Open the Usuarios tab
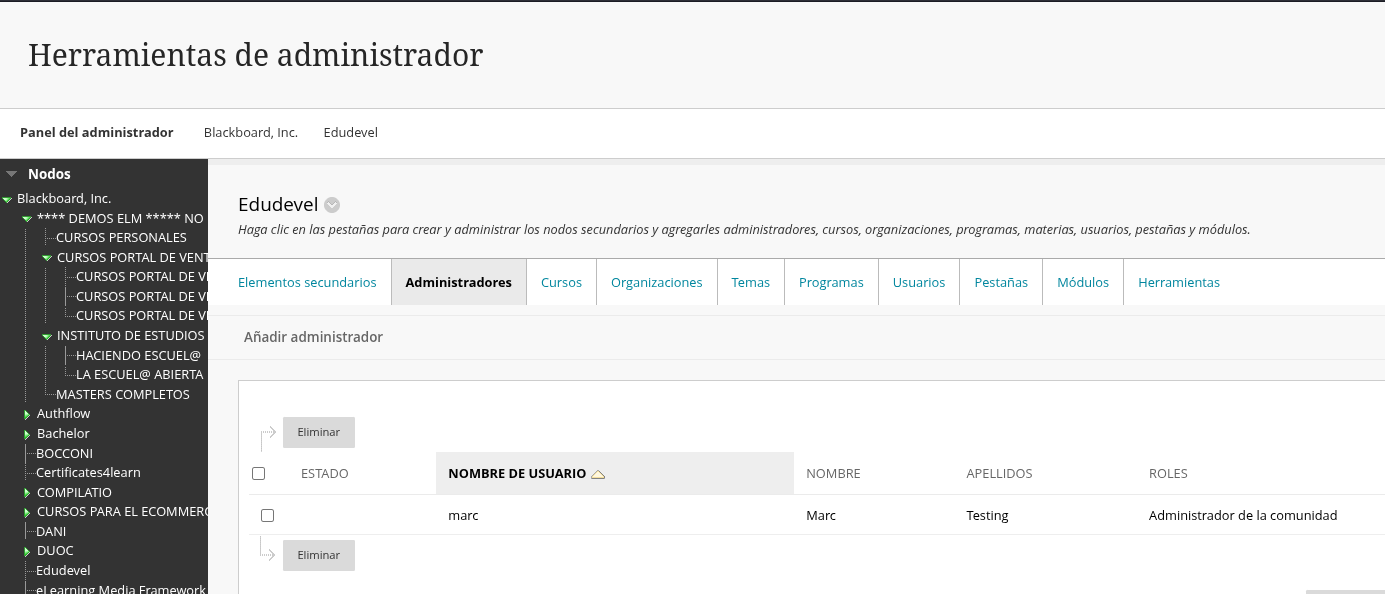 [x=919, y=282]
